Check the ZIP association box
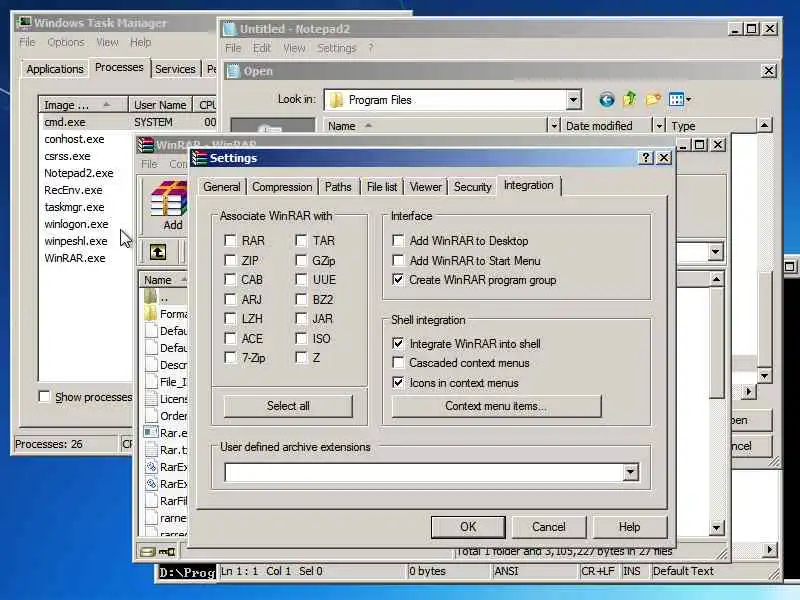Viewport: 800px width, 600px height. (230, 260)
